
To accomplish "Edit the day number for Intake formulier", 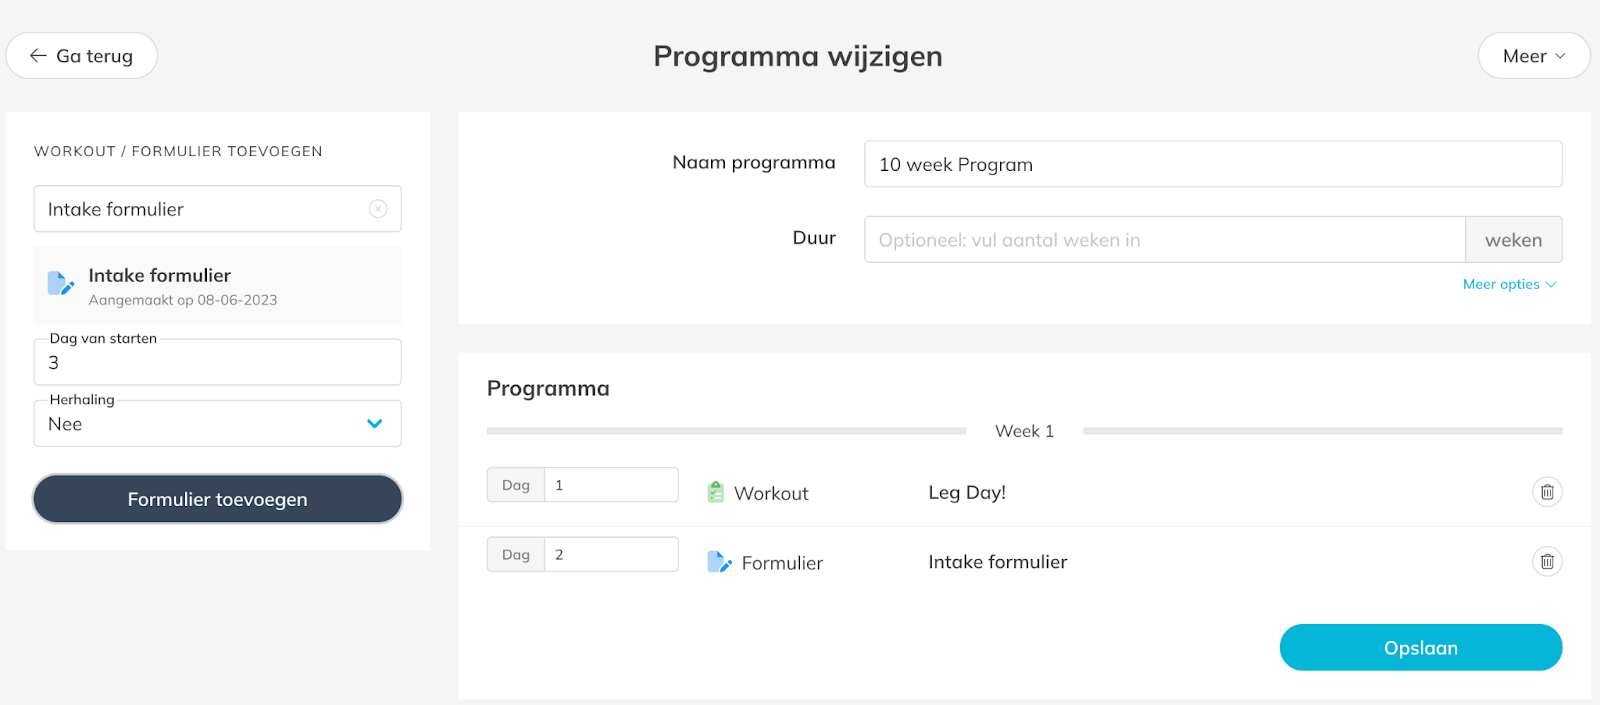I will point(610,555).
